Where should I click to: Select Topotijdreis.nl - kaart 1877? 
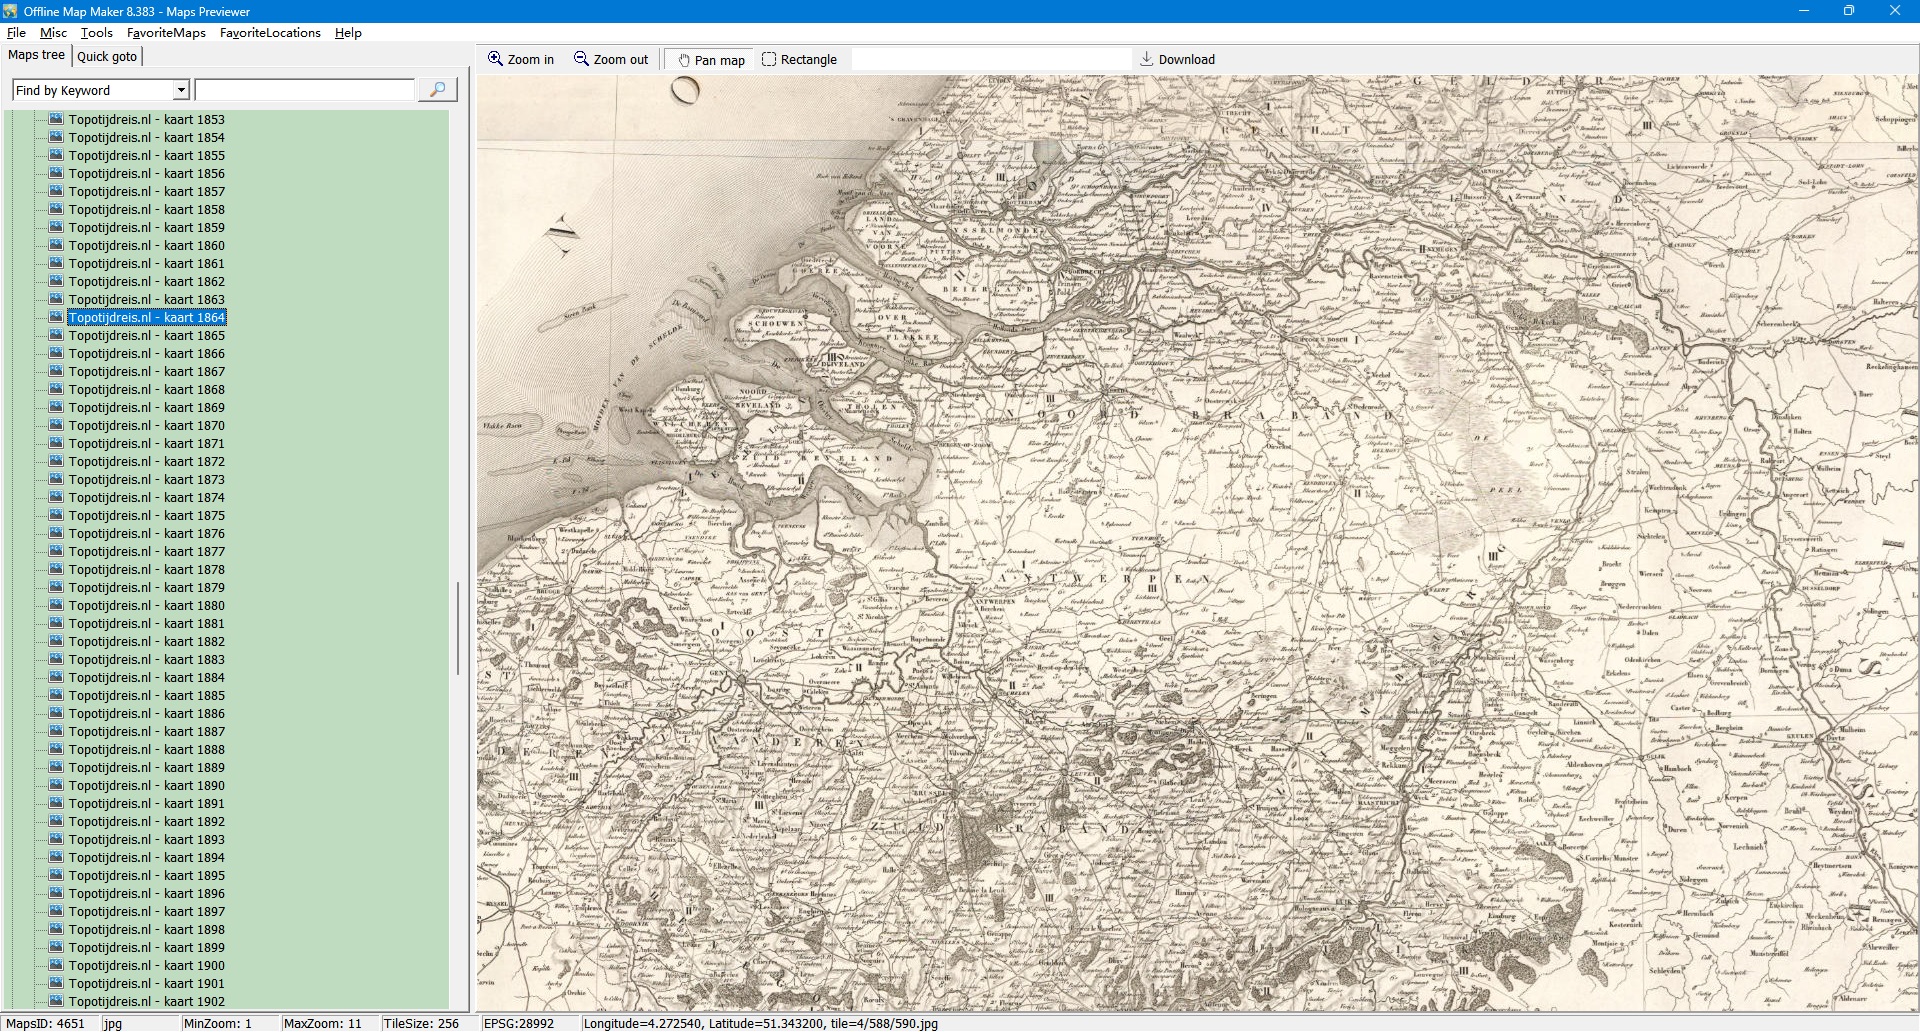pyautogui.click(x=146, y=552)
